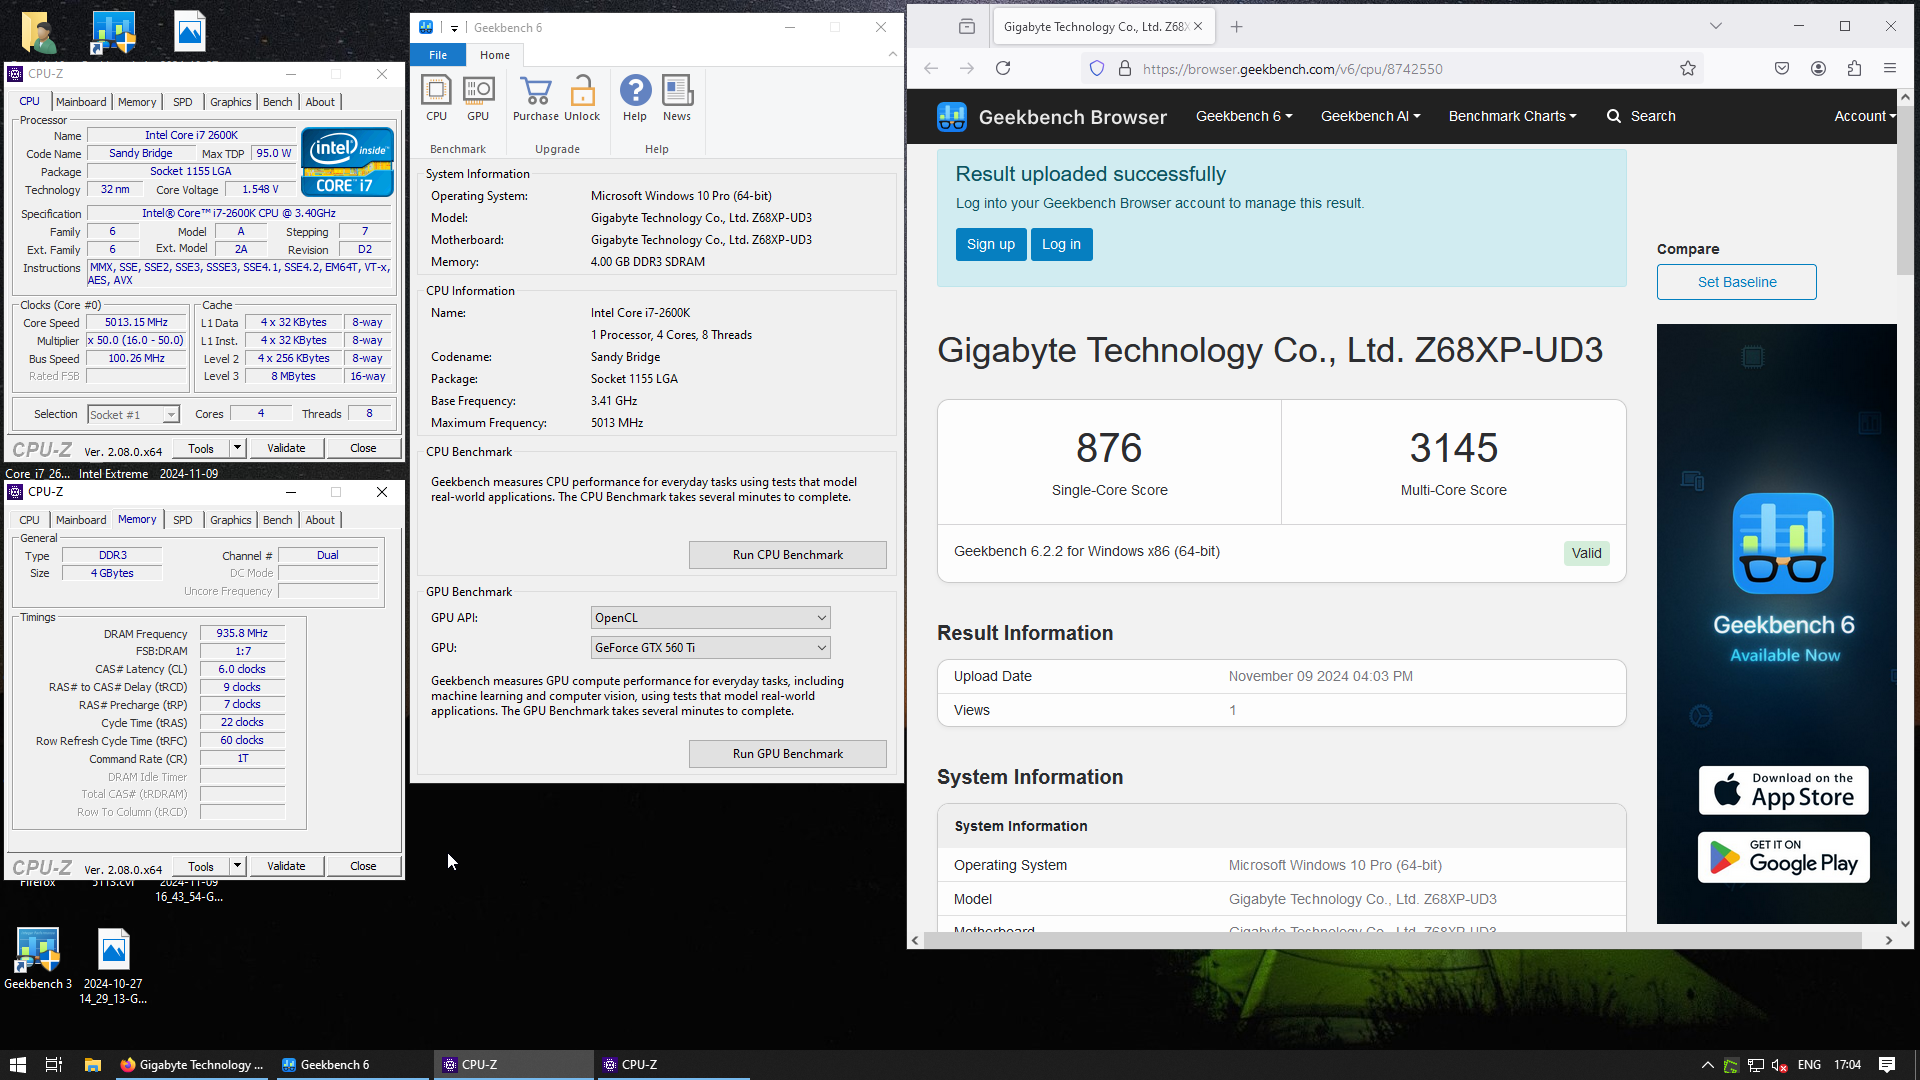Click the volume muted tray icon
This screenshot has width=1920, height=1080.
(x=1780, y=1065)
